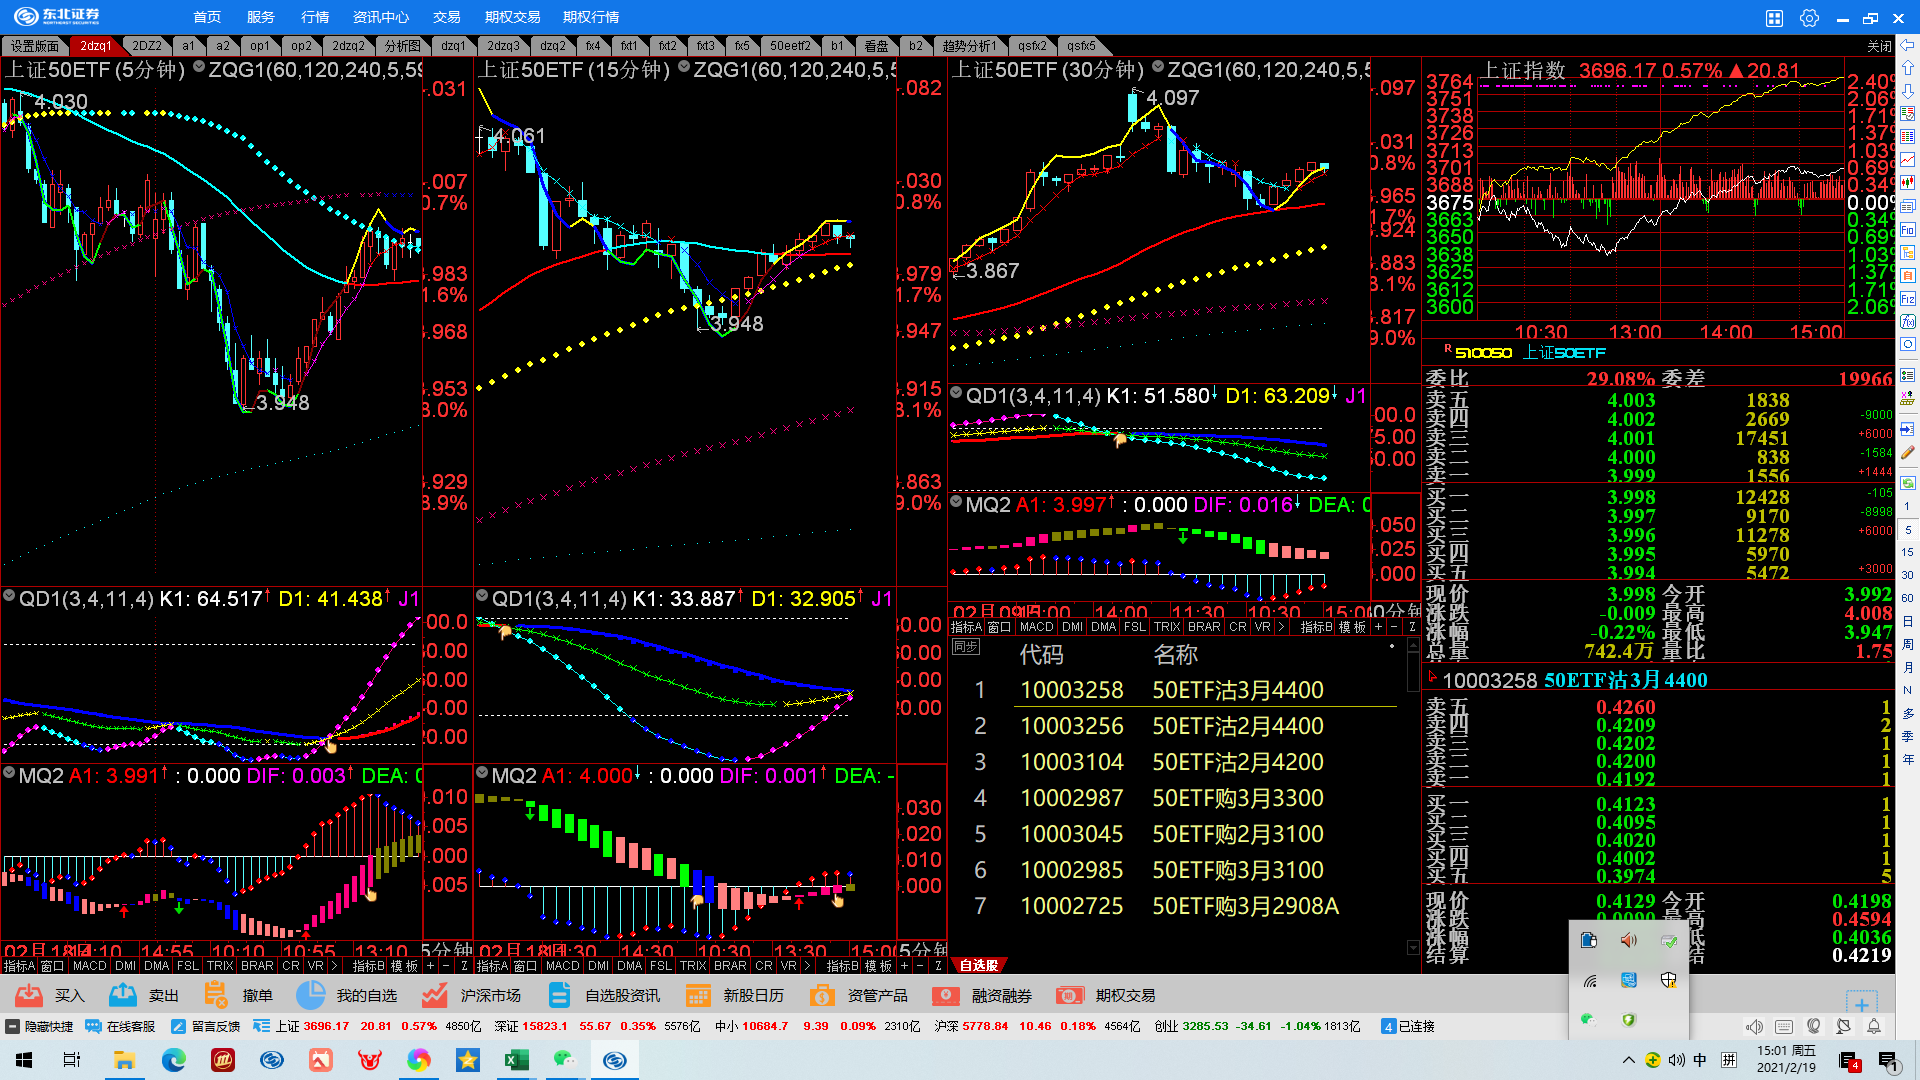Open 撤单 cancel order icon

(216, 995)
